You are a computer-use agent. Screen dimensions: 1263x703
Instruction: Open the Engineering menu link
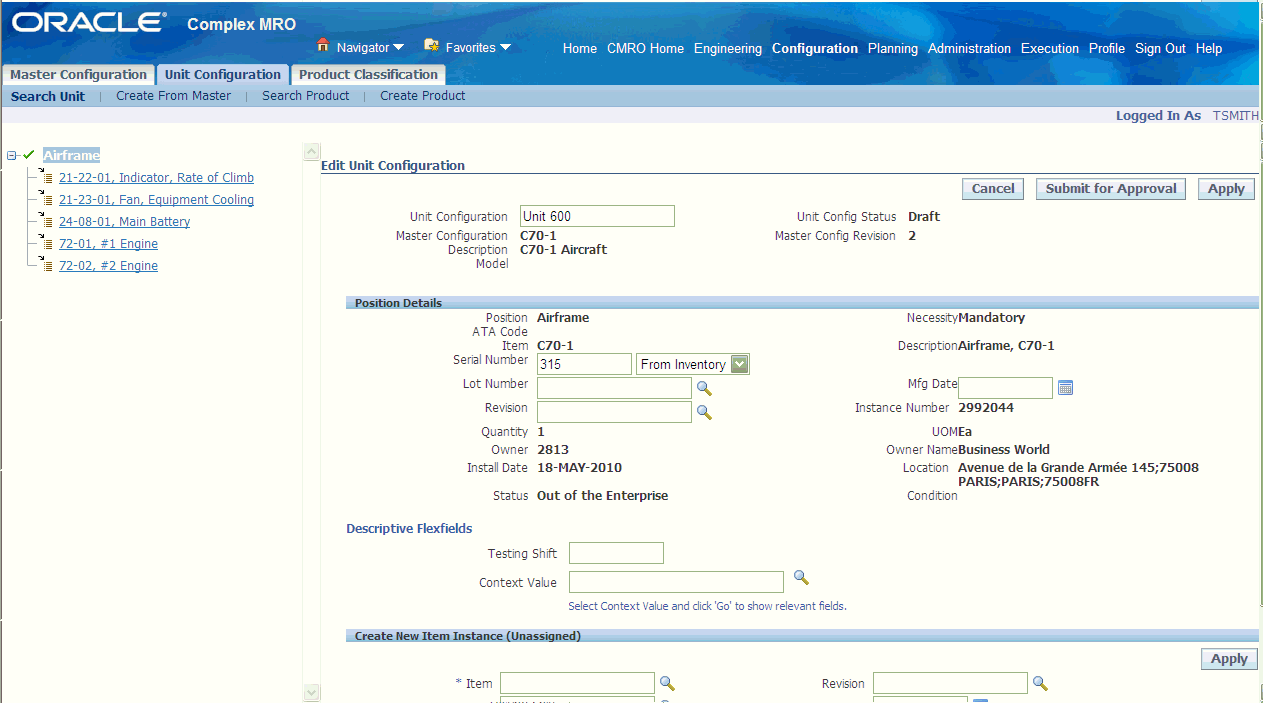728,48
